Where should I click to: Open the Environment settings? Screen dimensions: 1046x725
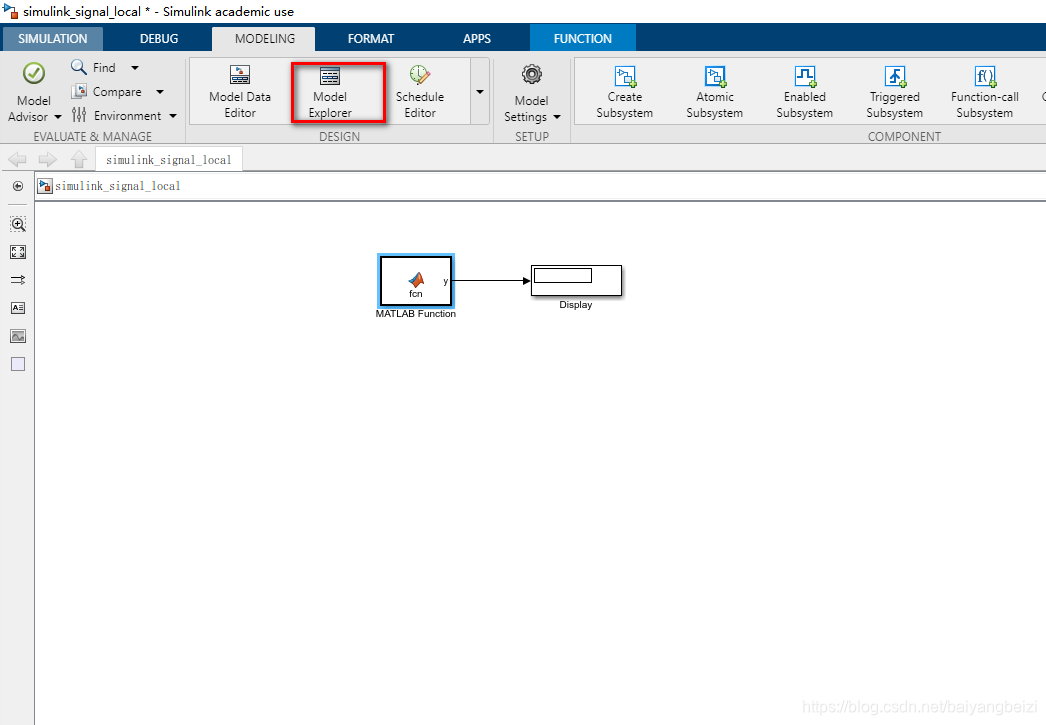pyautogui.click(x=116, y=115)
